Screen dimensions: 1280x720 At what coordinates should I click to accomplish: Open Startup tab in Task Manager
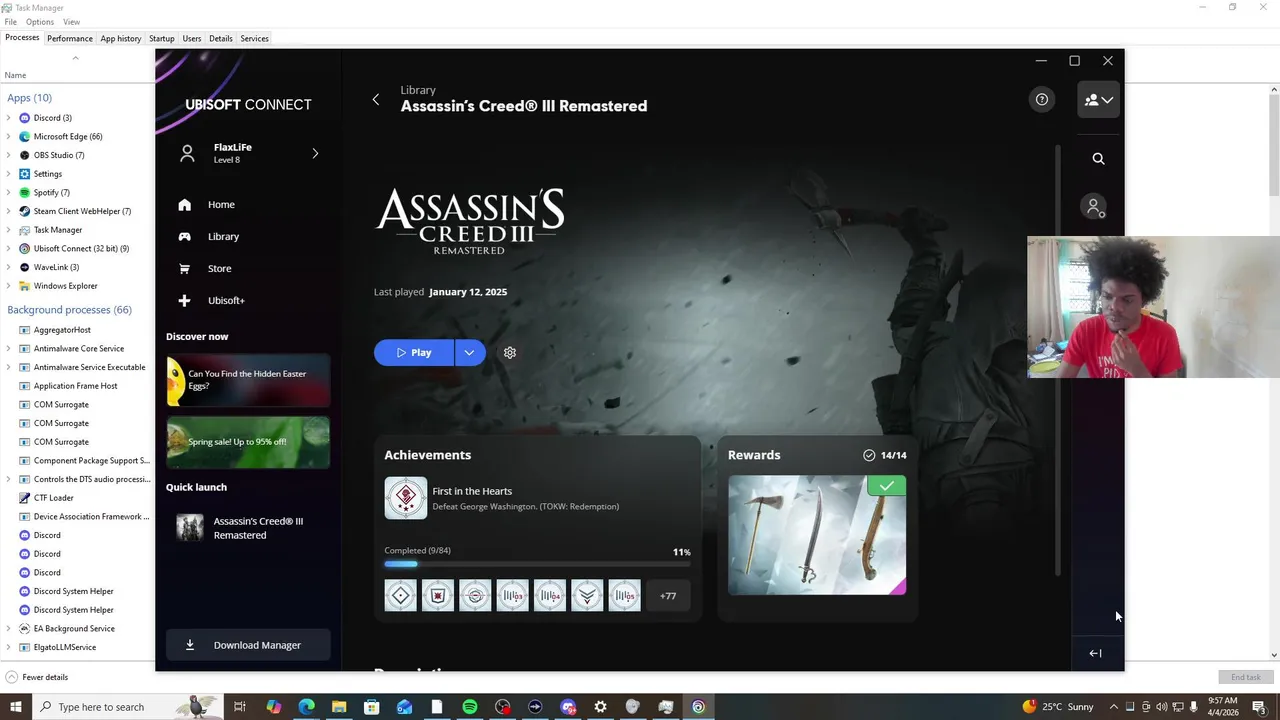point(162,38)
